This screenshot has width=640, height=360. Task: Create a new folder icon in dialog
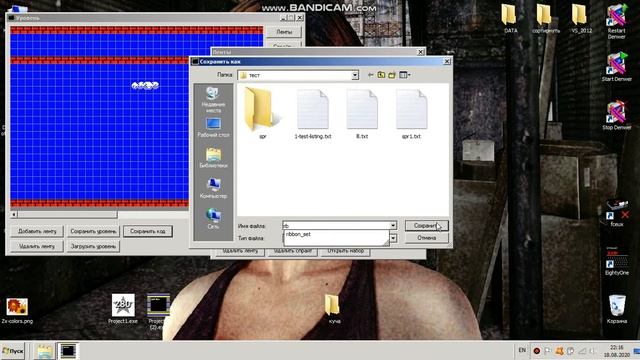(x=392, y=75)
